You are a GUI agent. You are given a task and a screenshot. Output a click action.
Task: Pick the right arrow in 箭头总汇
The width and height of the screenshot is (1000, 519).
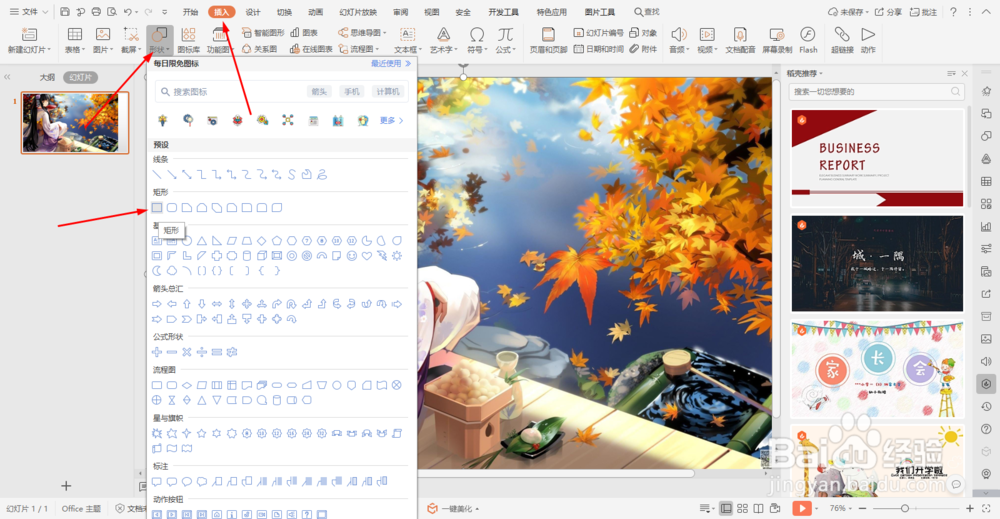(157, 304)
